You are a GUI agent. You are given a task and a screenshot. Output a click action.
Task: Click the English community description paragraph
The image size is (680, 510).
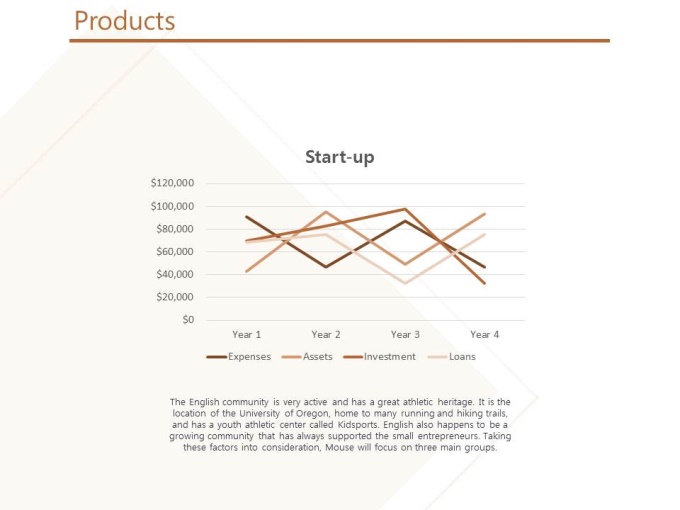(x=340, y=425)
